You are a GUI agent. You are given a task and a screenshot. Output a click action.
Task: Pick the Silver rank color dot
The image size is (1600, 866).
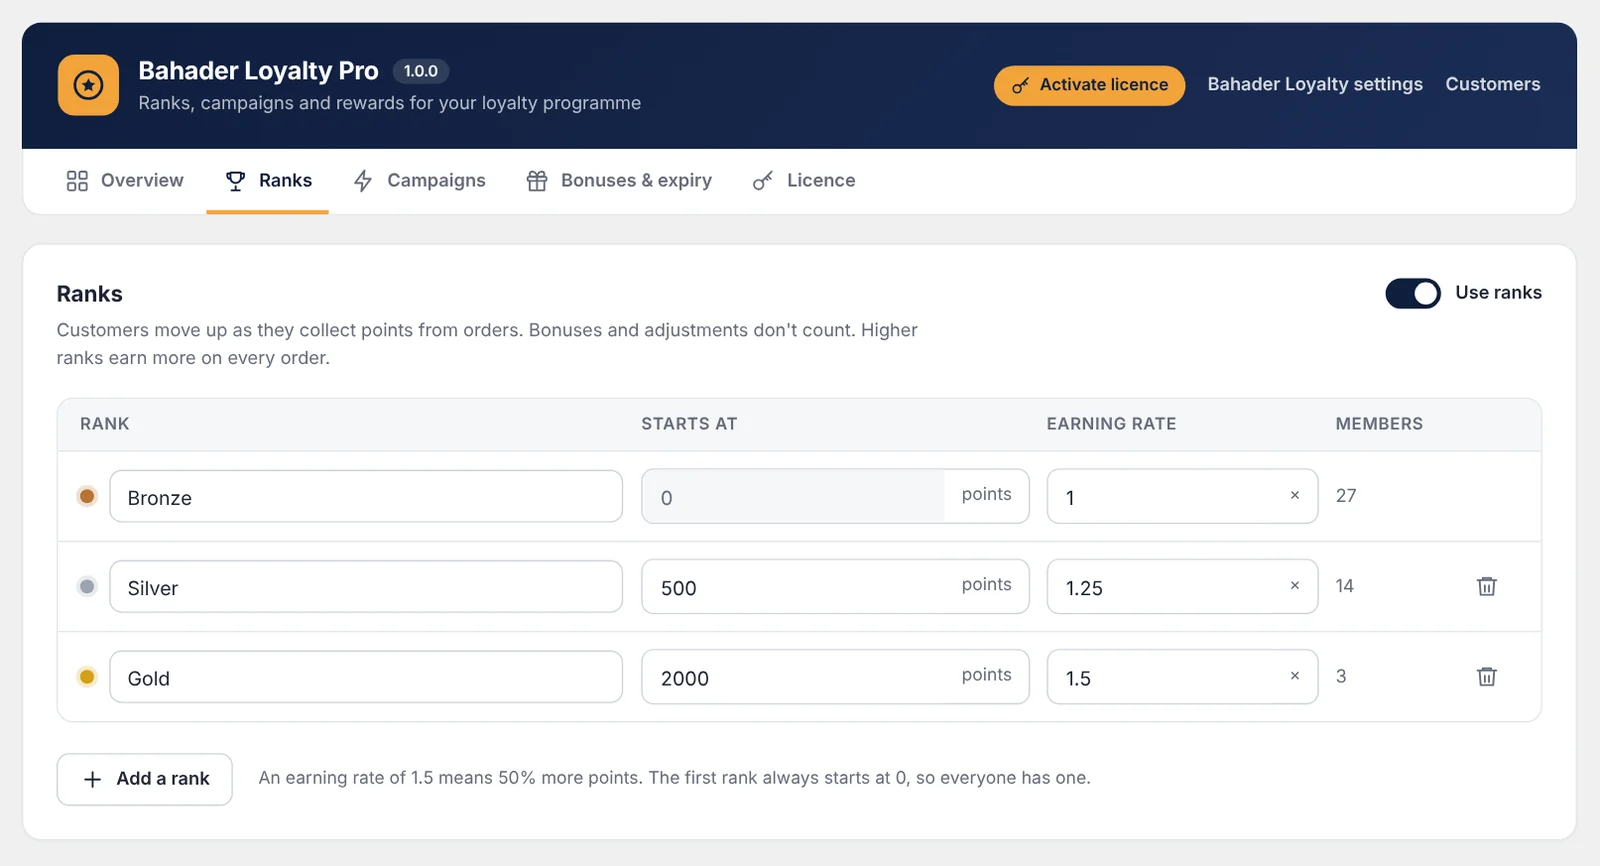coord(87,586)
